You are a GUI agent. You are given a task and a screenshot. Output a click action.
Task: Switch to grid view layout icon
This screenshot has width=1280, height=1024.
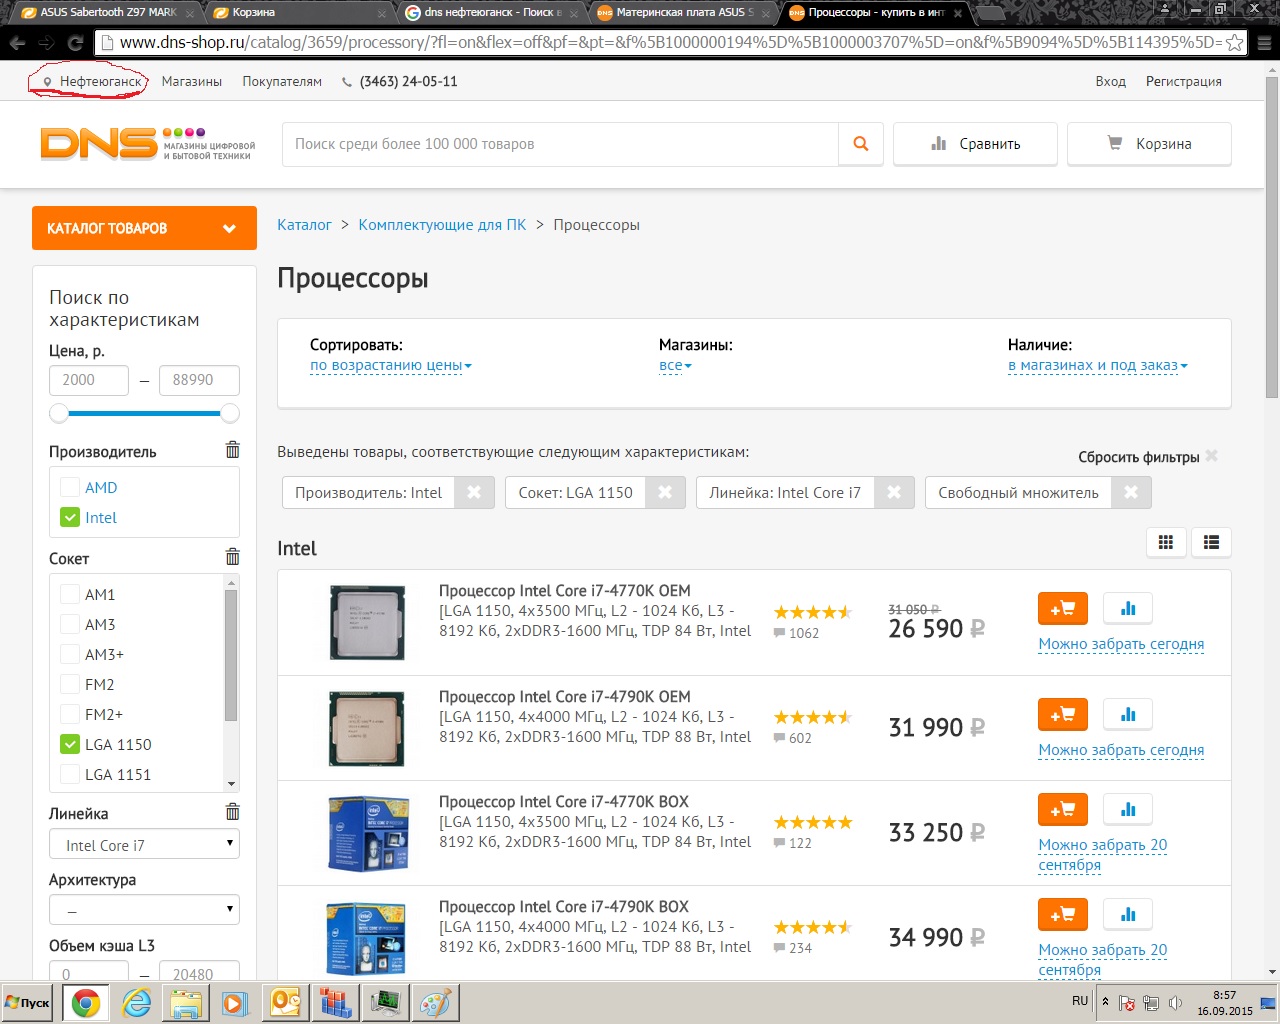1165,542
